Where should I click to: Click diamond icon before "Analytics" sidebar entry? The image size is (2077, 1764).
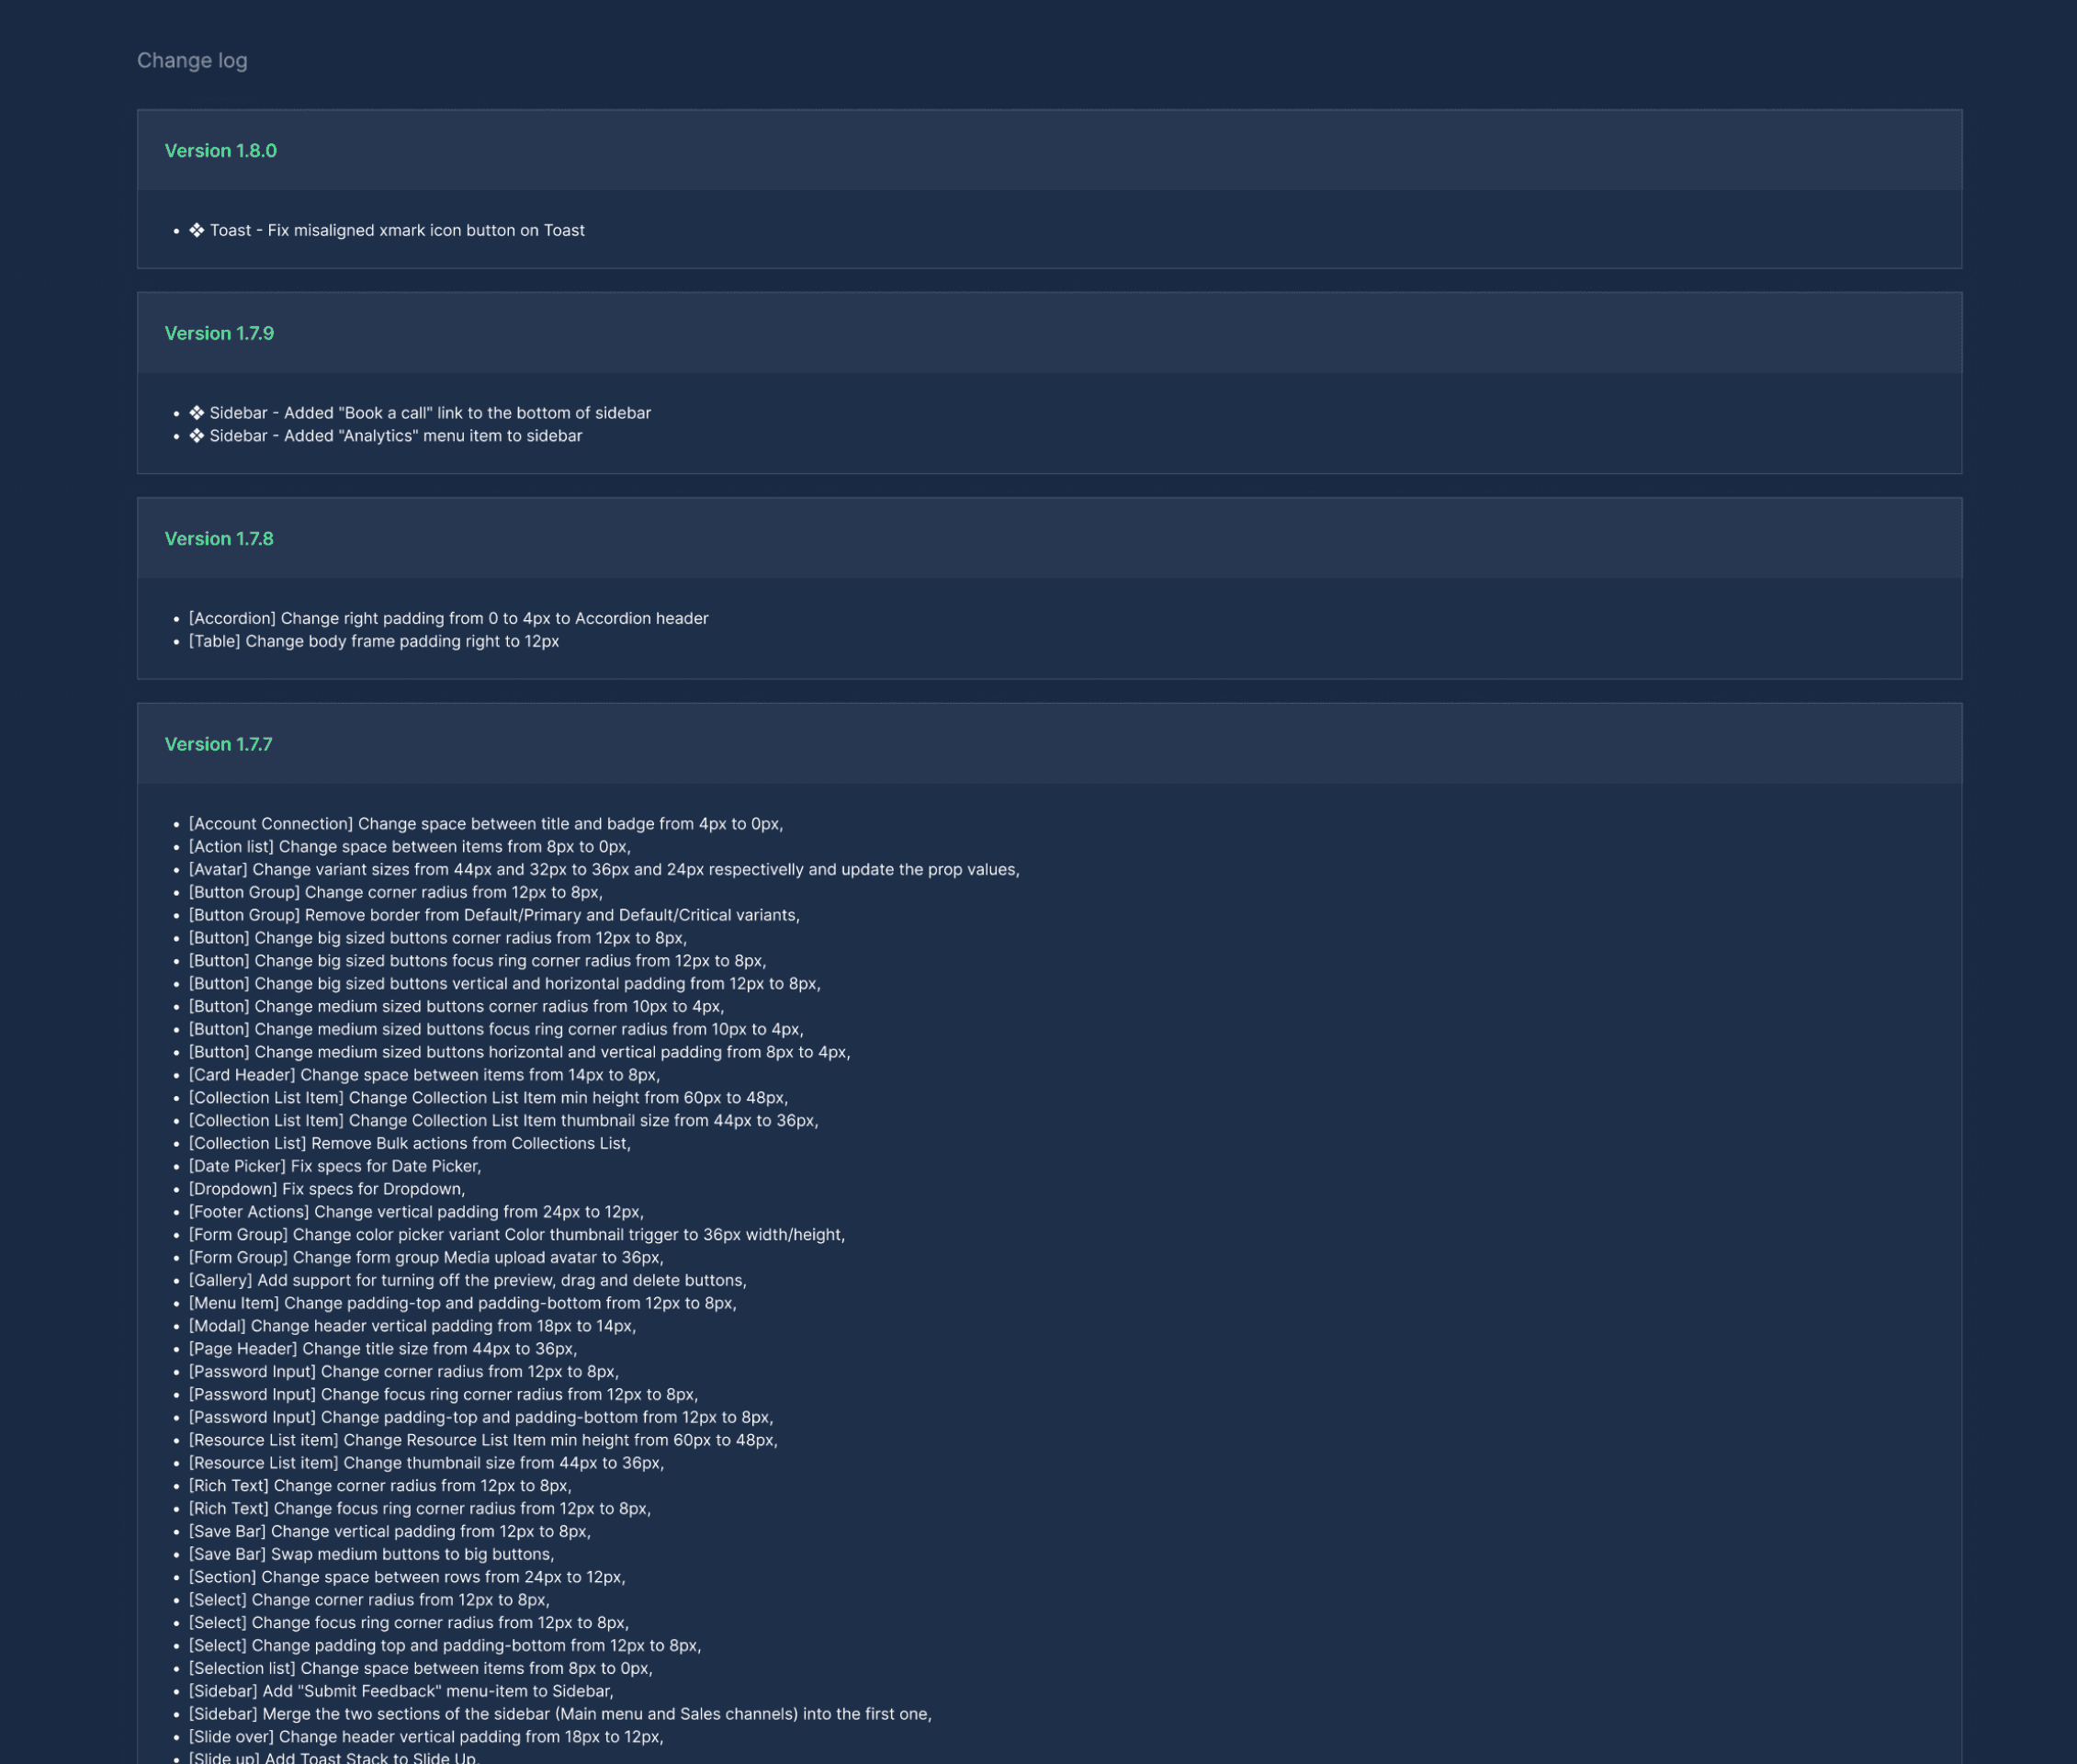click(x=197, y=436)
